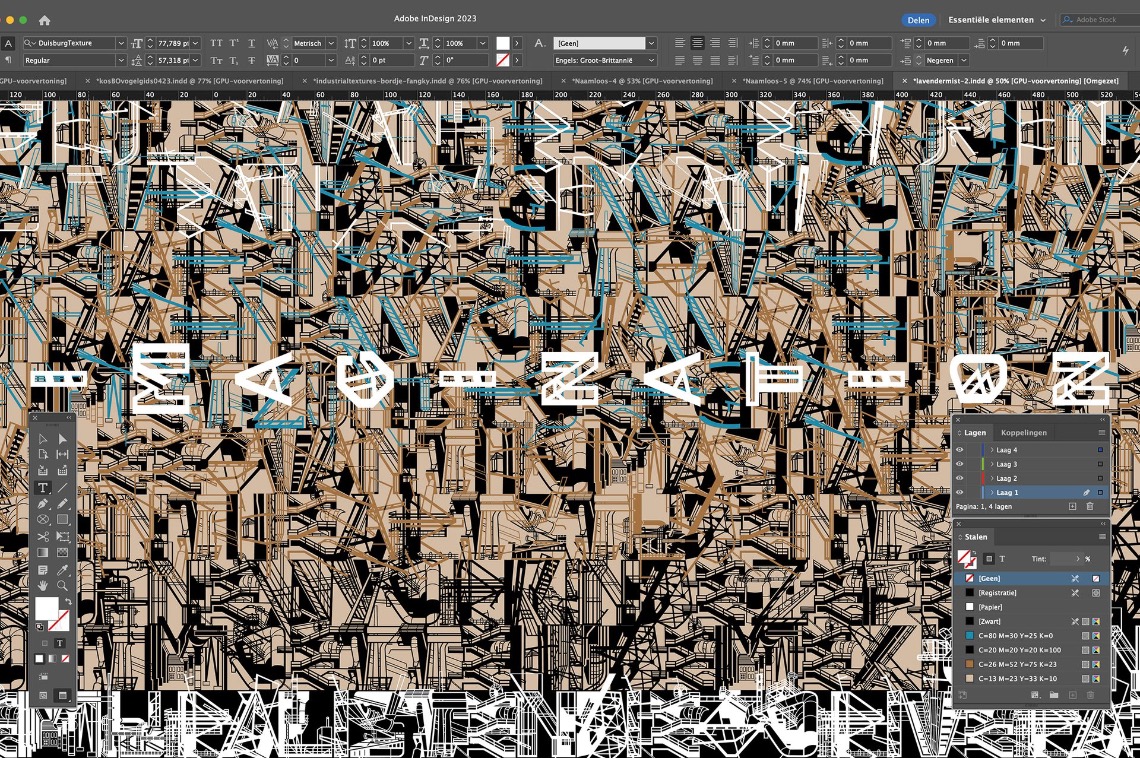The image size is (1140, 758).
Task: Hide Laag 1 with its eye icon
Action: 960,492
